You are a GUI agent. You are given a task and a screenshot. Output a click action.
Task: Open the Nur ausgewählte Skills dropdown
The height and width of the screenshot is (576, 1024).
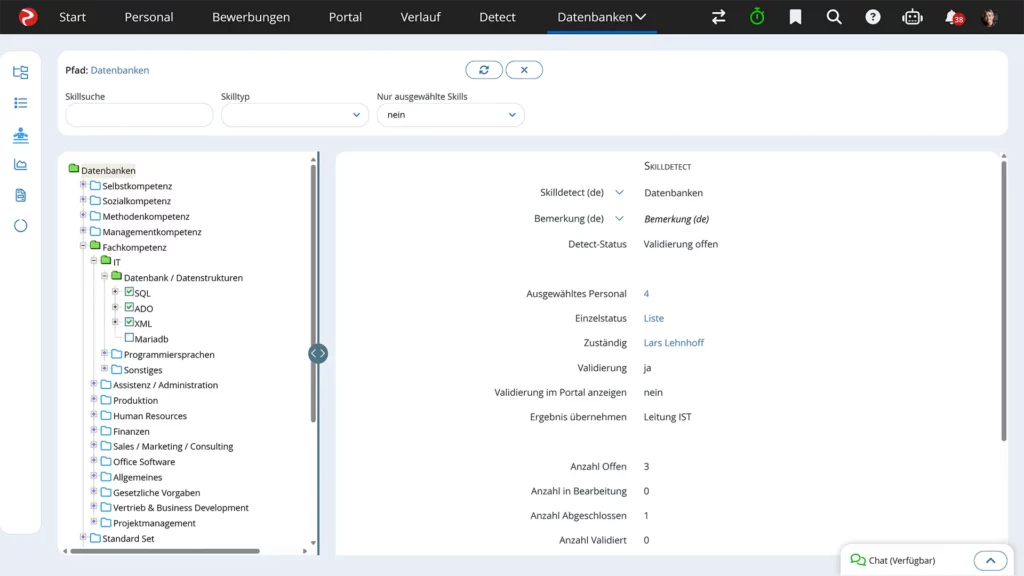coord(450,115)
